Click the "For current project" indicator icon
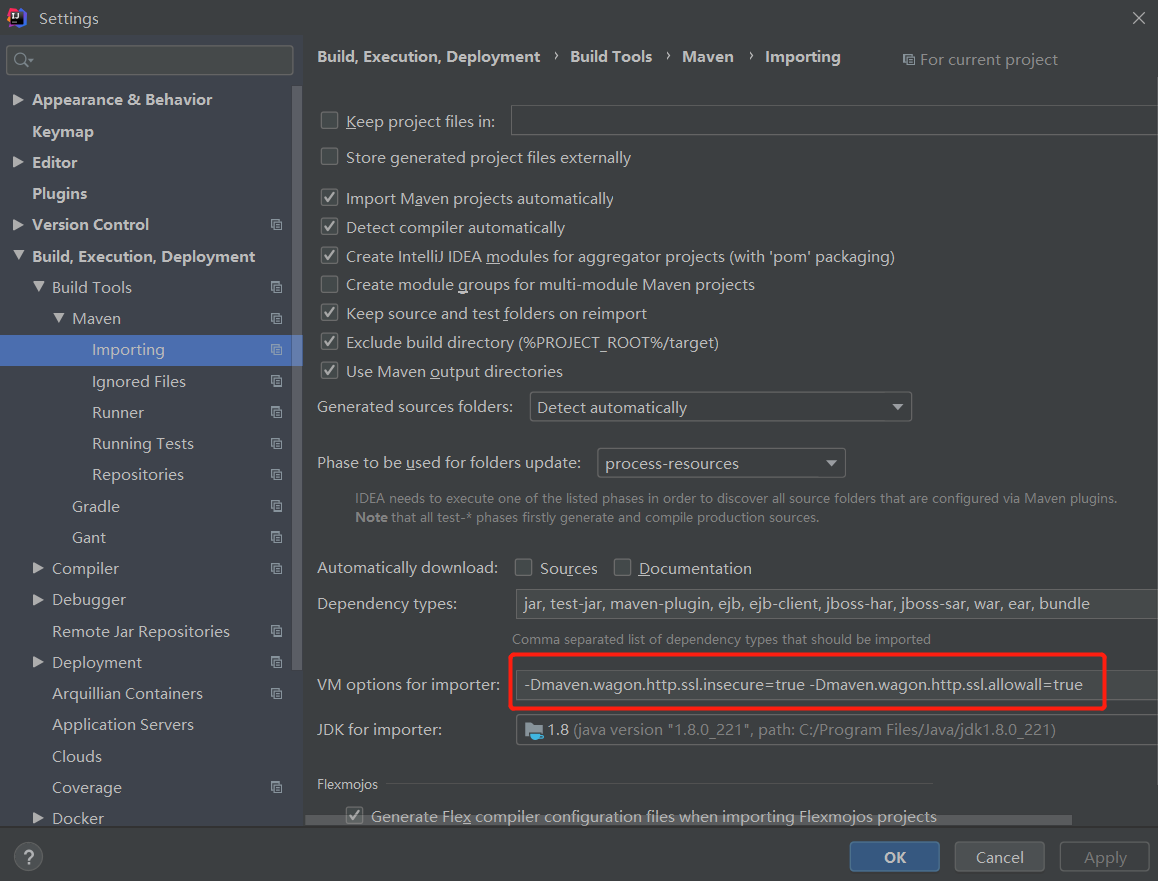The width and height of the screenshot is (1158, 881). click(909, 60)
